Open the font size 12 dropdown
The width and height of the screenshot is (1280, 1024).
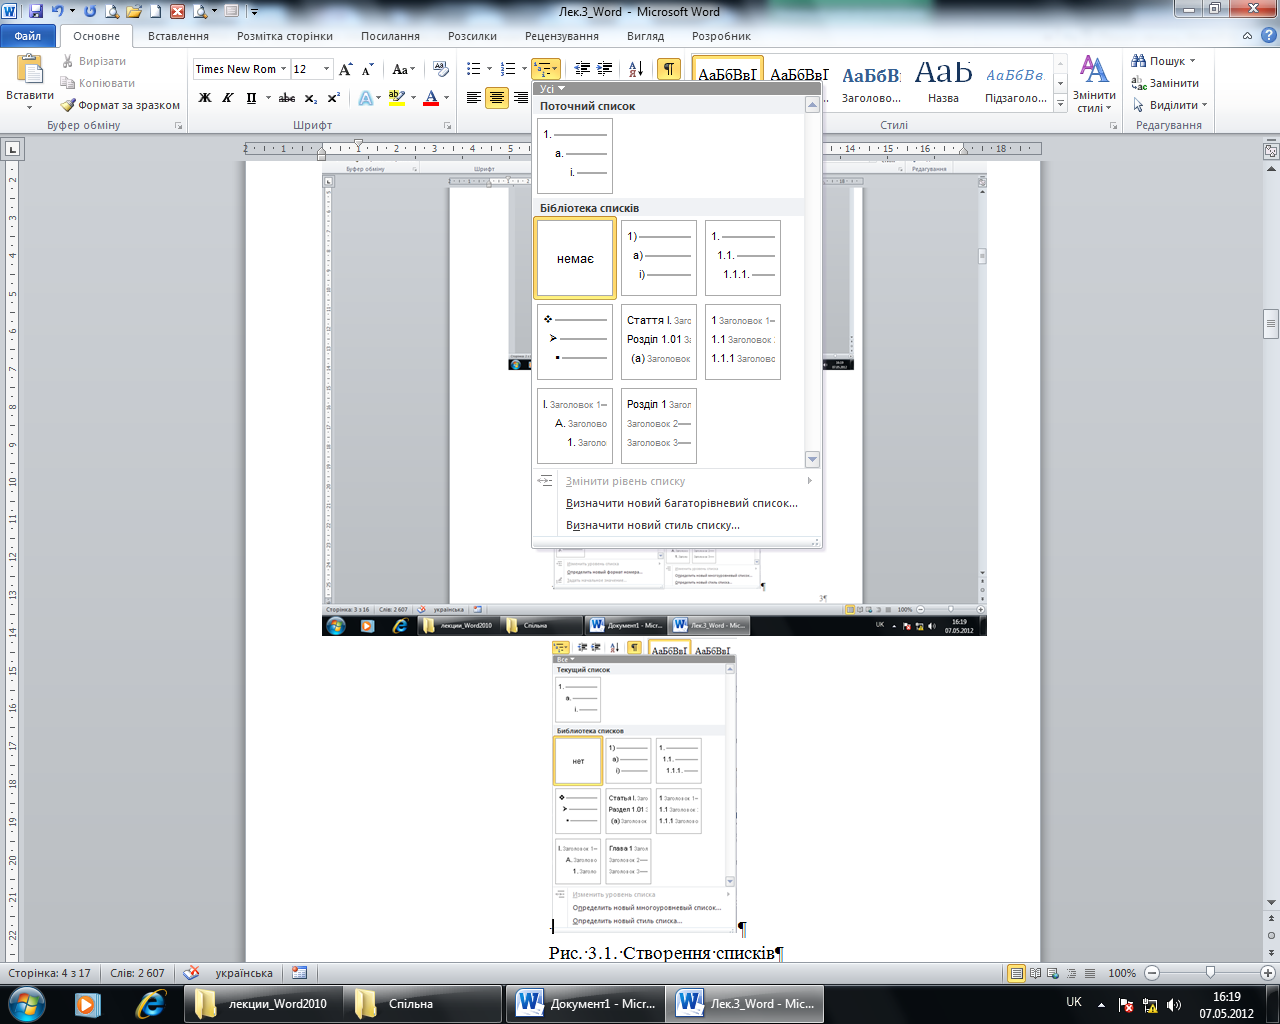pyautogui.click(x=326, y=69)
